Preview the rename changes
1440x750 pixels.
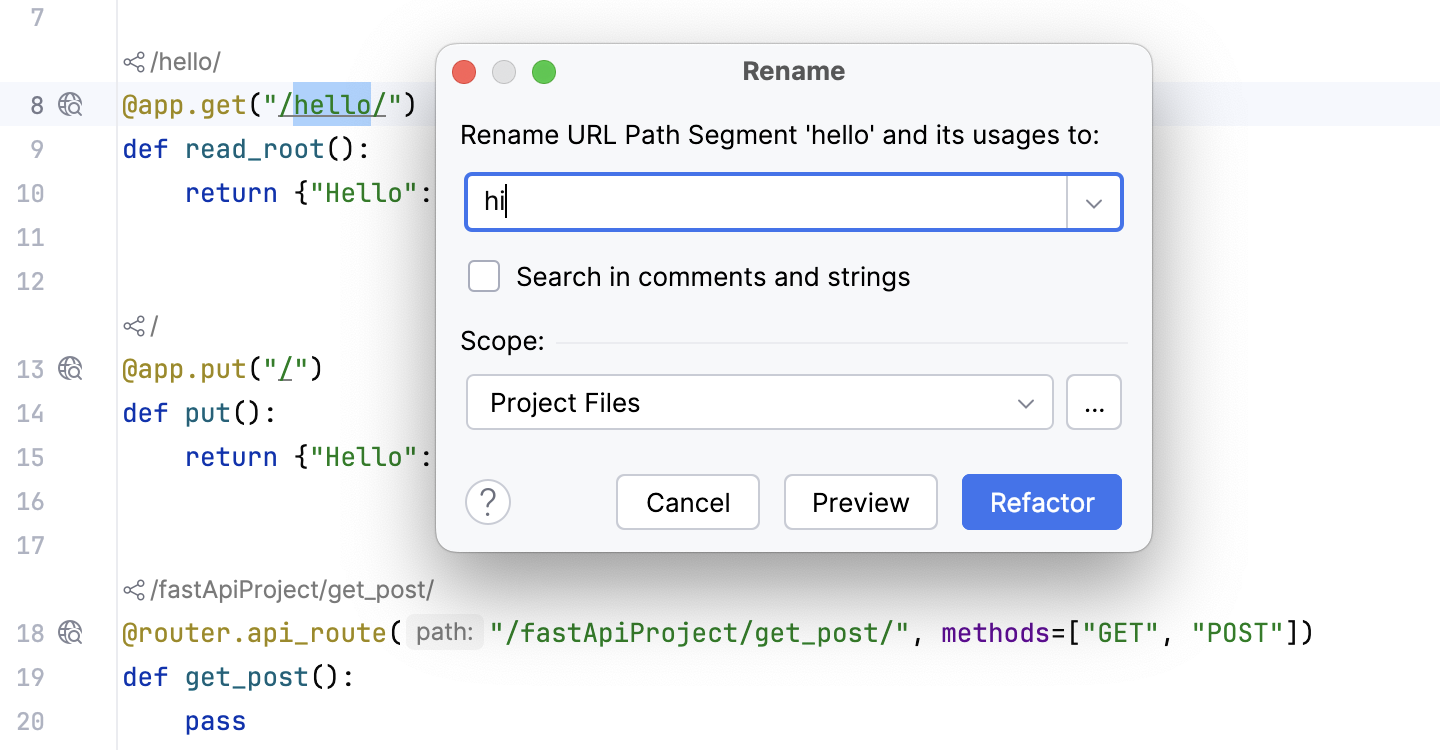tap(860, 502)
